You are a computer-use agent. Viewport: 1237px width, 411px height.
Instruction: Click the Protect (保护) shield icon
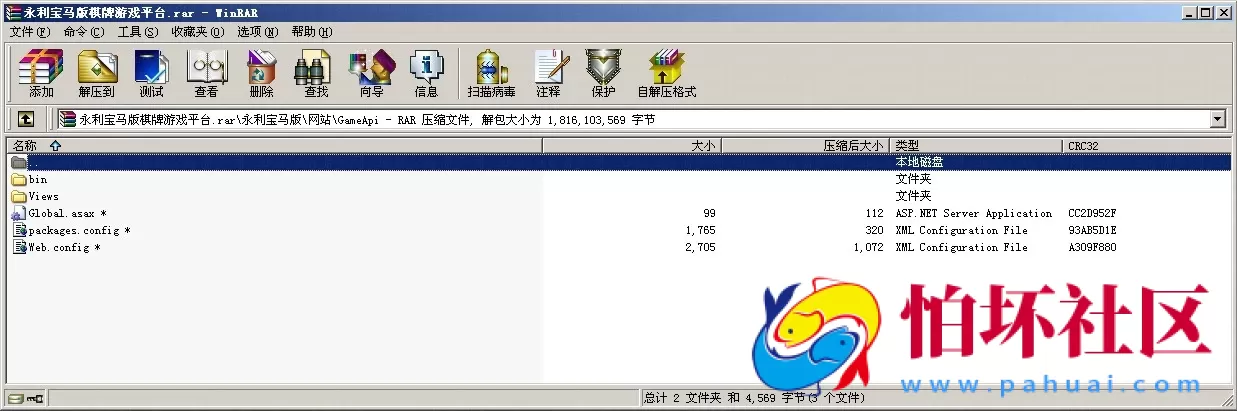(603, 74)
